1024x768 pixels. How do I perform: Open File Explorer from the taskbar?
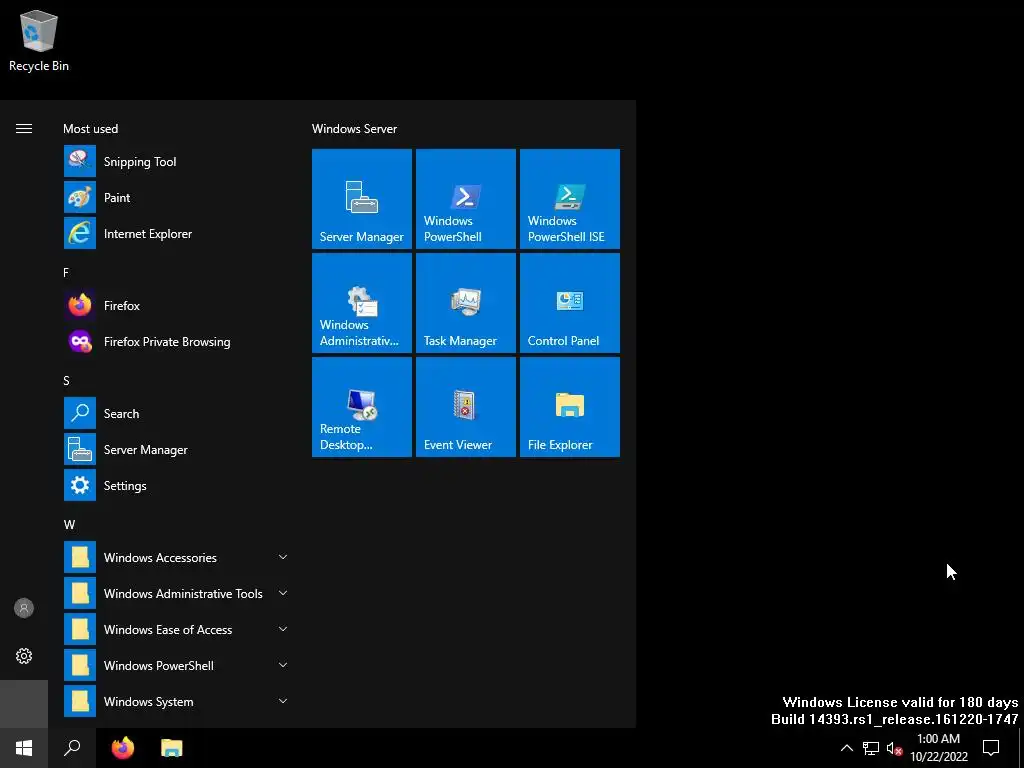(172, 748)
